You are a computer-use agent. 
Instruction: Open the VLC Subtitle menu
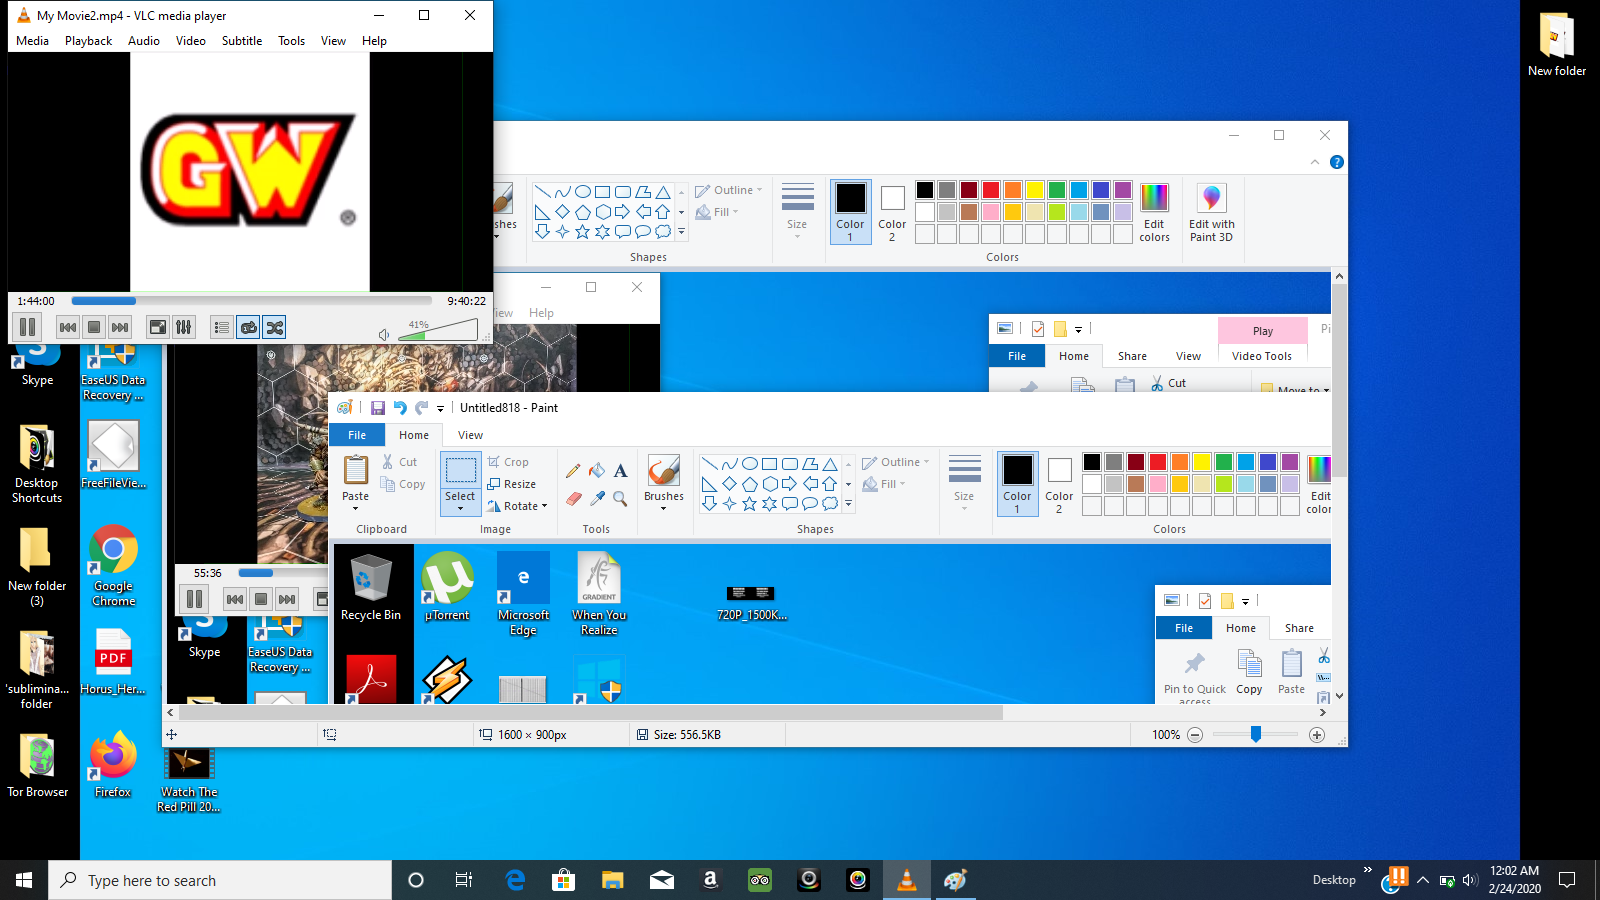pos(242,41)
